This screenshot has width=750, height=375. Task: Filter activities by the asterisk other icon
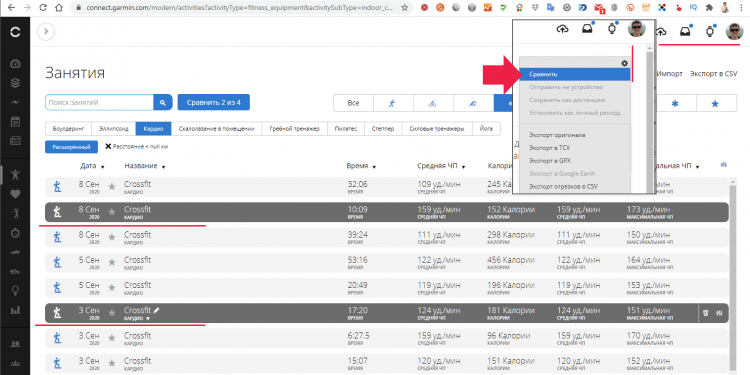coord(675,103)
